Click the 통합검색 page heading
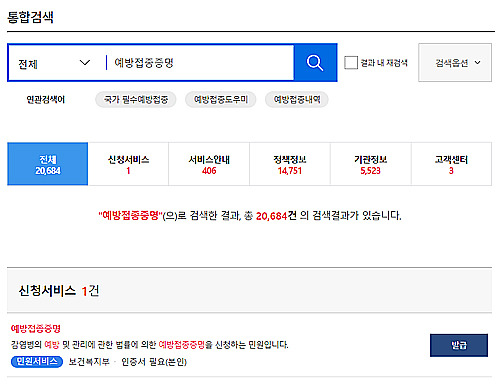Screen dimensions: 498x384 [x=30, y=17]
